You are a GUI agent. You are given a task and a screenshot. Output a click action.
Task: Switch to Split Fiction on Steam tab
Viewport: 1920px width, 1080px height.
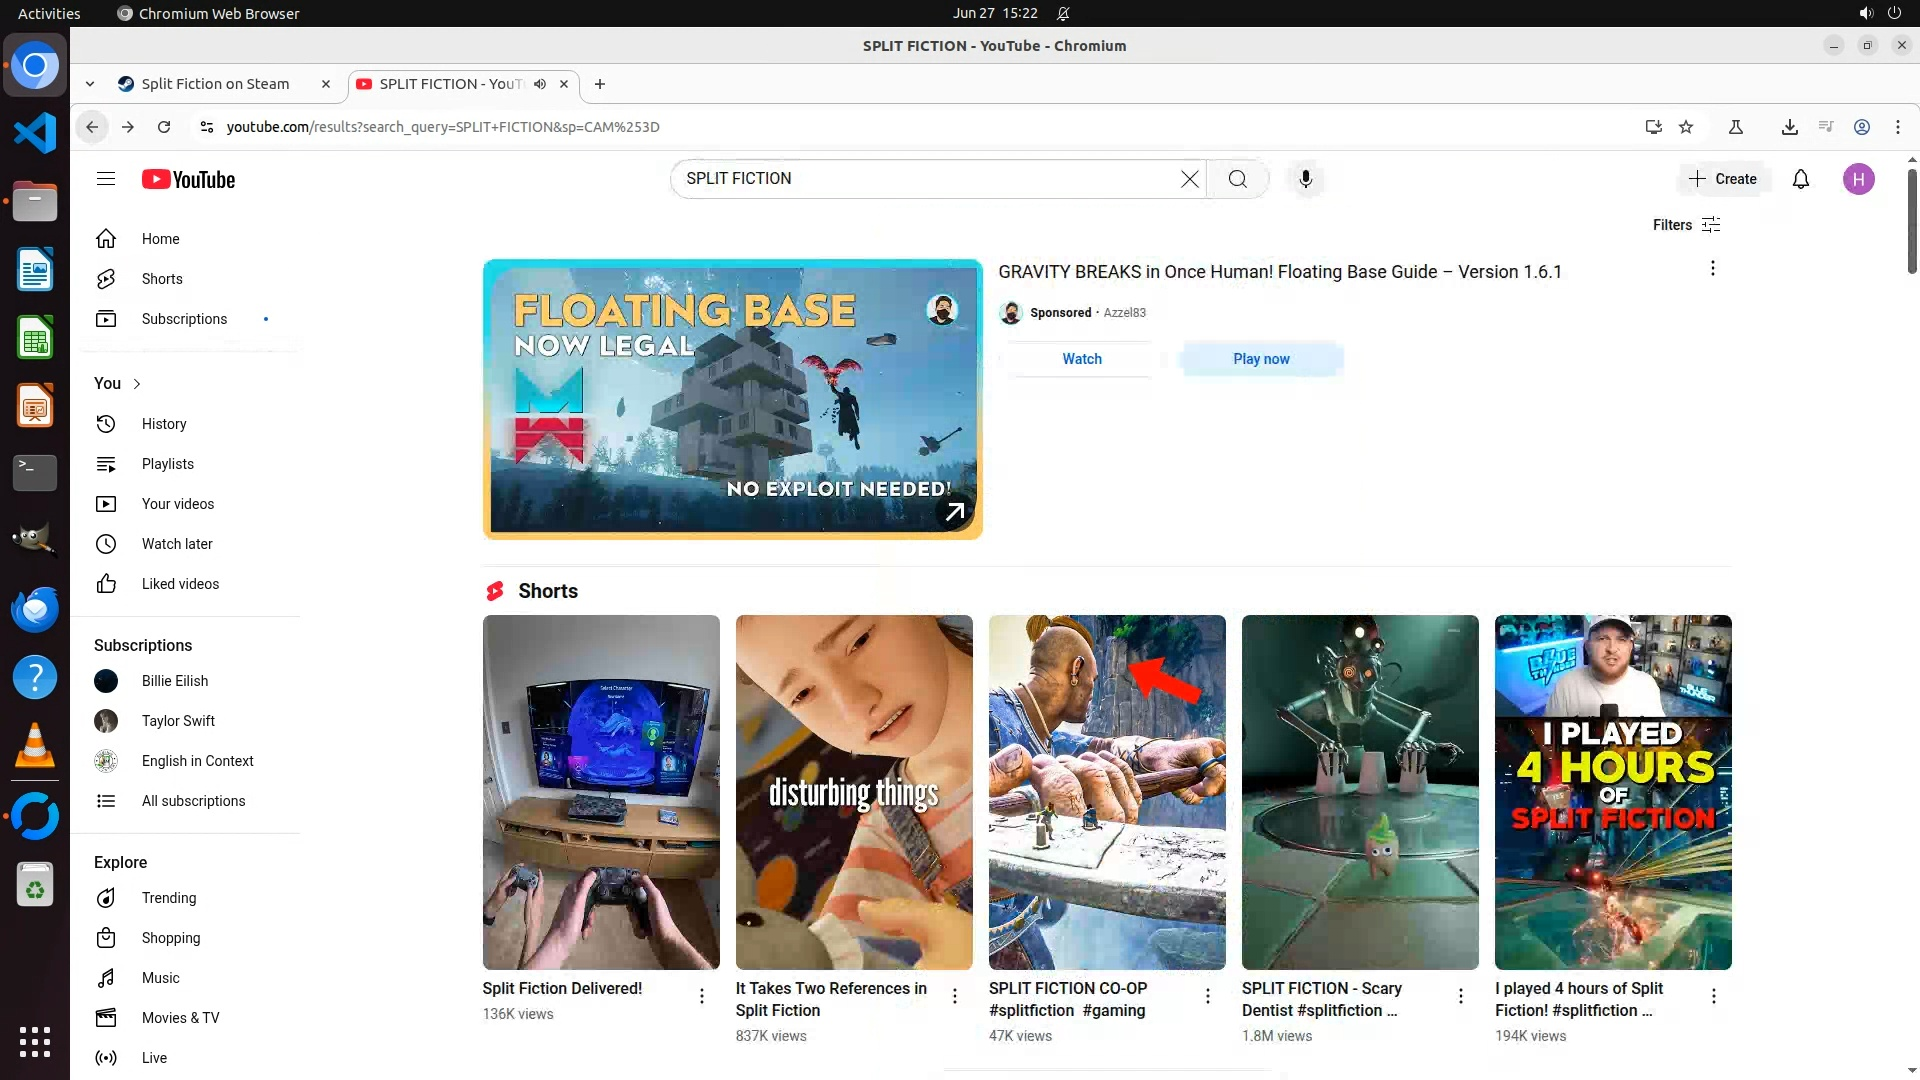coord(215,84)
